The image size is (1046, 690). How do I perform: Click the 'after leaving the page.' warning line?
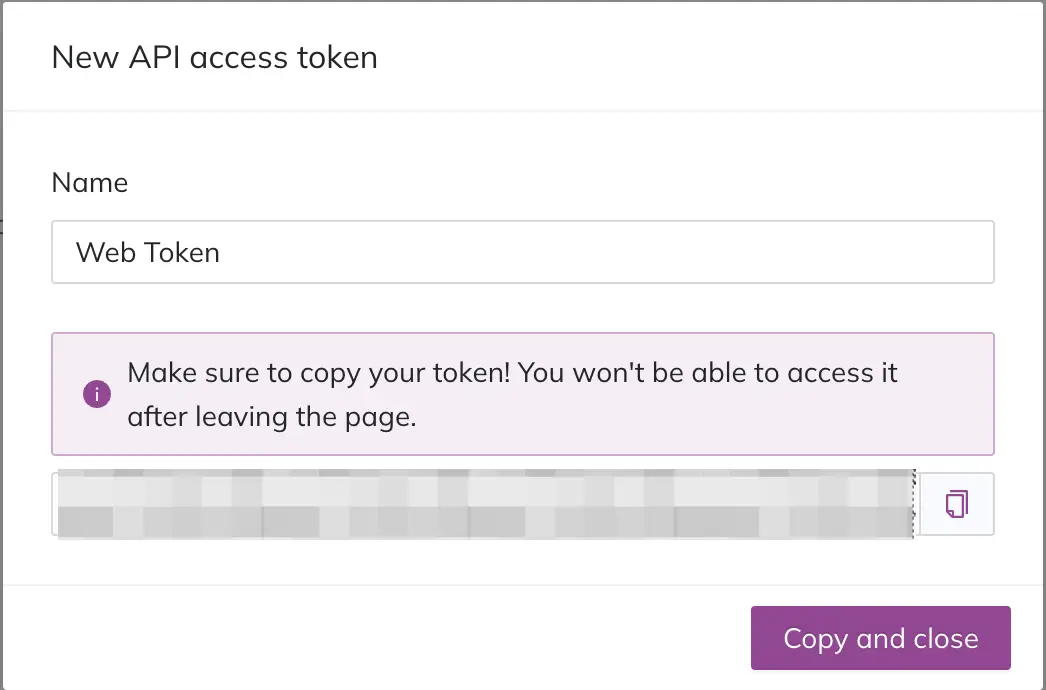coord(272,417)
